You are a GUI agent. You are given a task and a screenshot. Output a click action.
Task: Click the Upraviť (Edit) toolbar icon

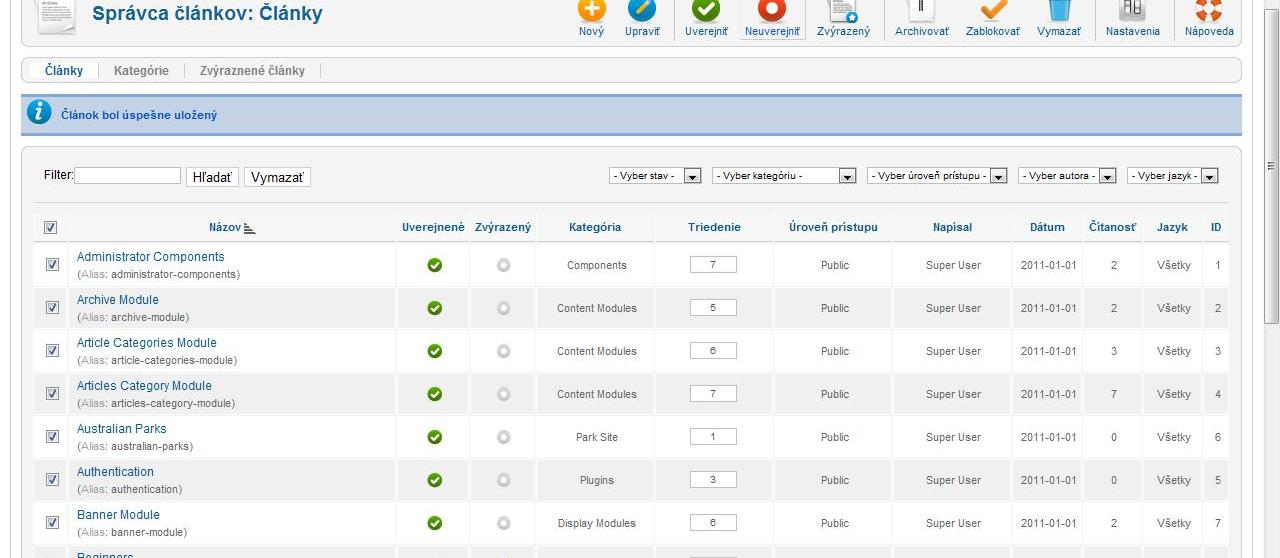642,12
